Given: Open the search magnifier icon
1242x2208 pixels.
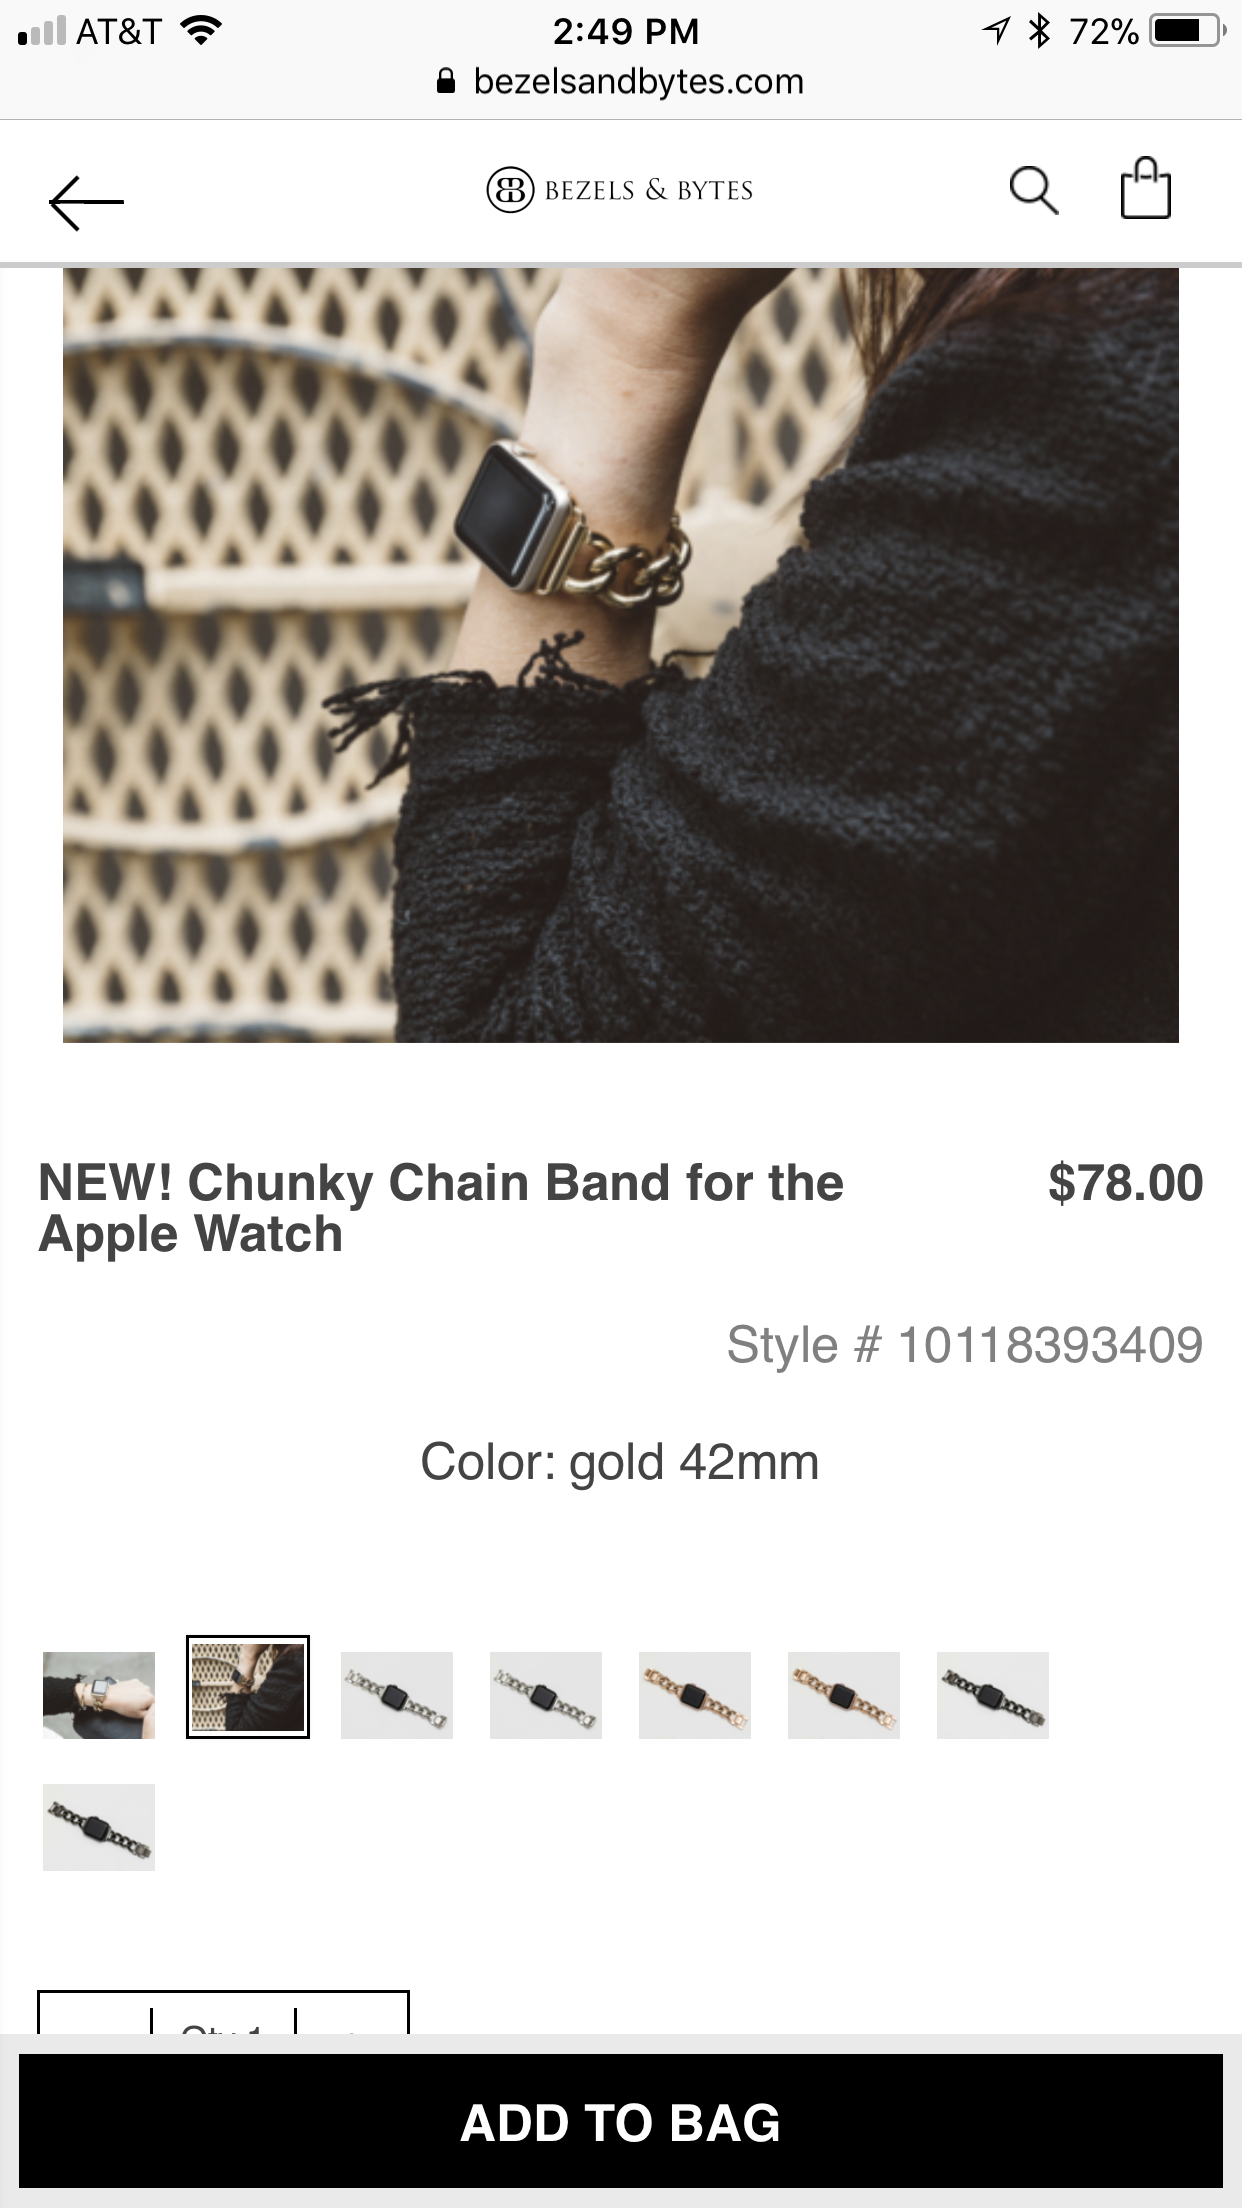Looking at the screenshot, I should 1033,190.
